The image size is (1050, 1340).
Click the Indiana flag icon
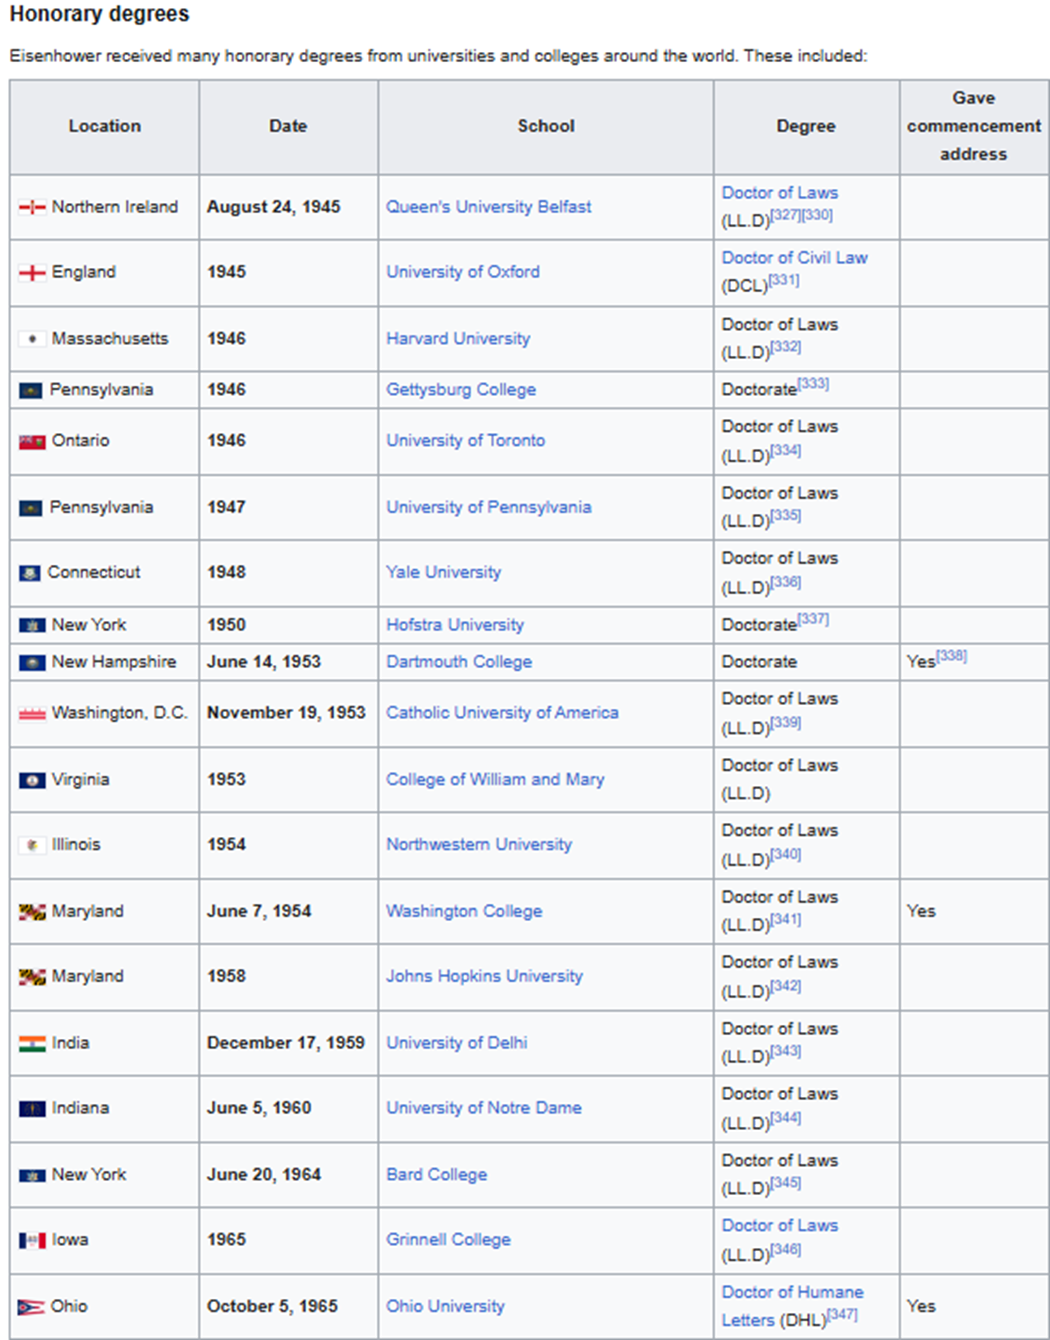(32, 1108)
